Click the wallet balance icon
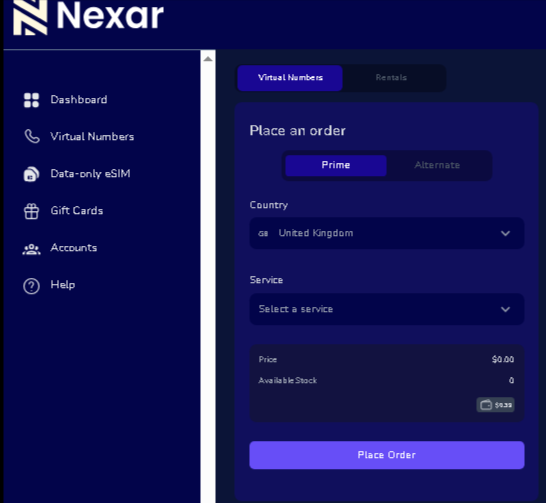Viewport: 546px width, 503px height. point(486,405)
